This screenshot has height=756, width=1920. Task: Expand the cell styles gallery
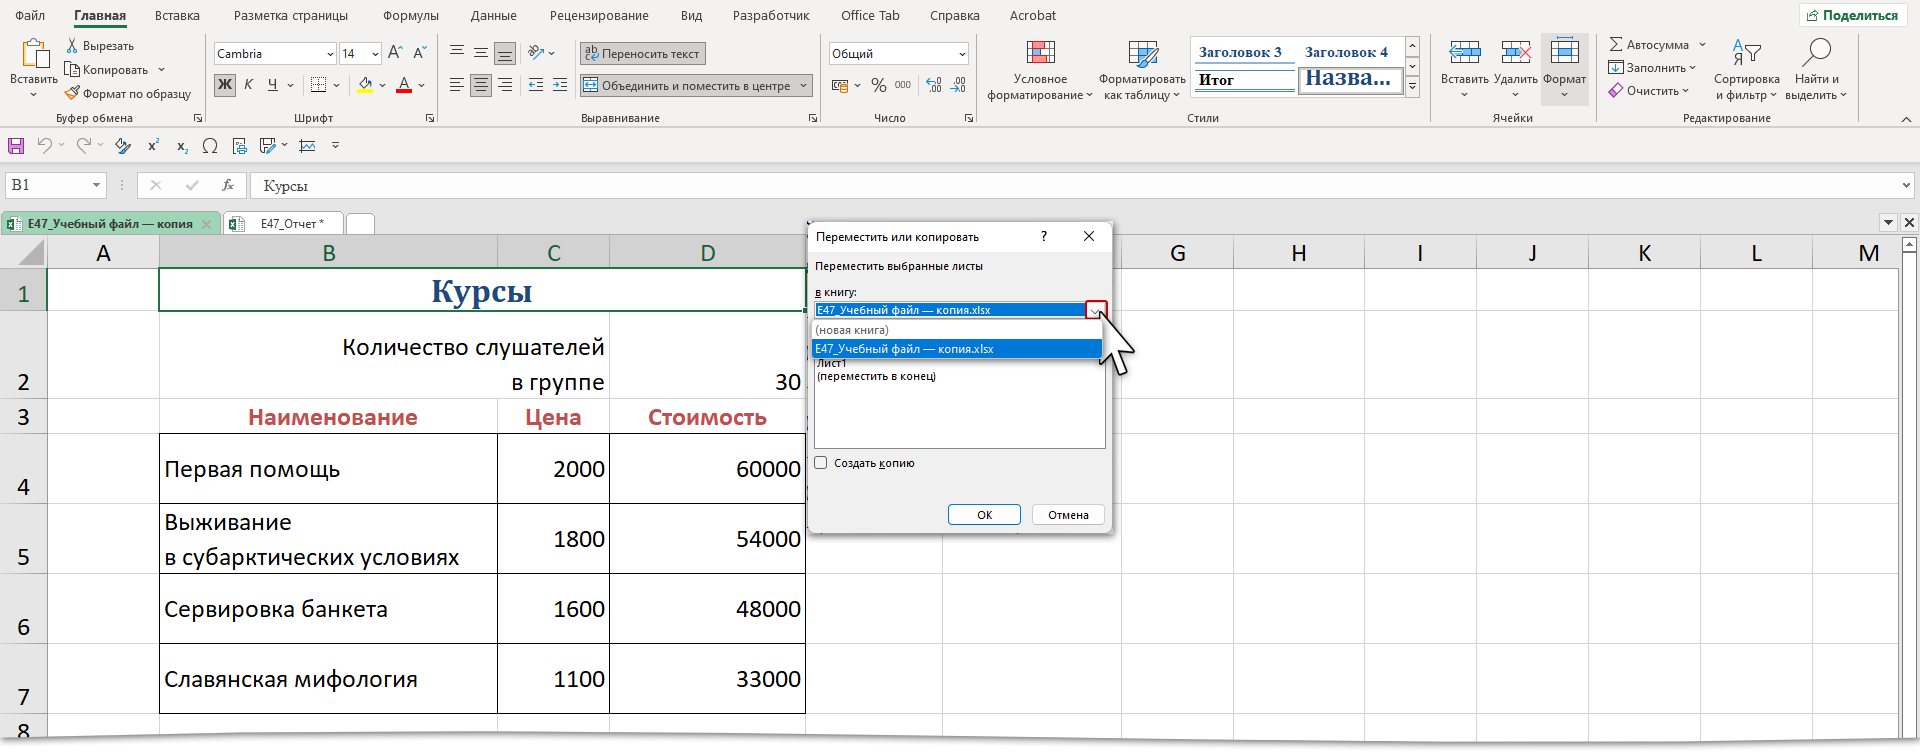[x=1412, y=88]
